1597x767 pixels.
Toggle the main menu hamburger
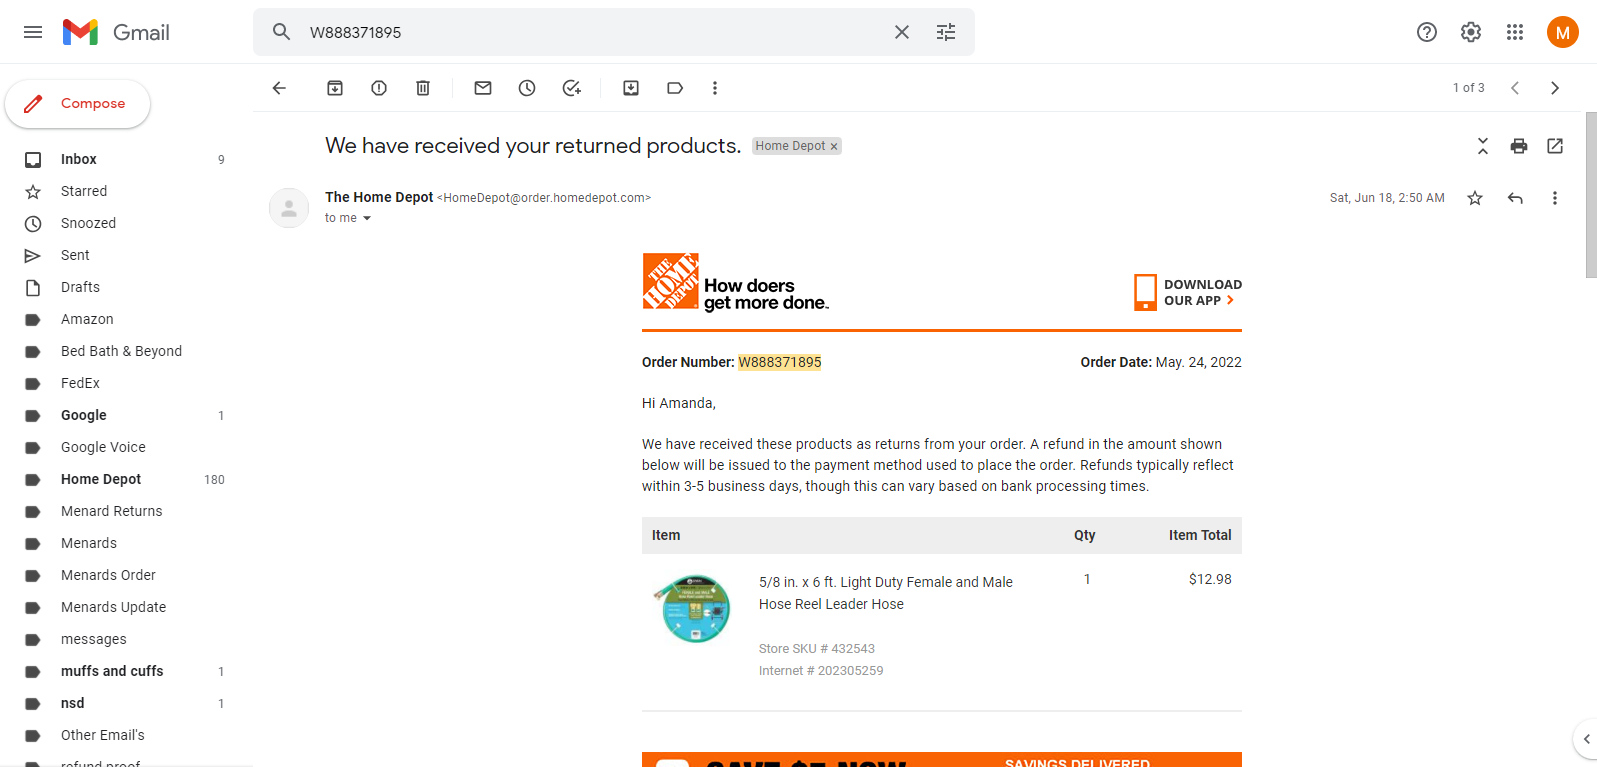pos(33,32)
